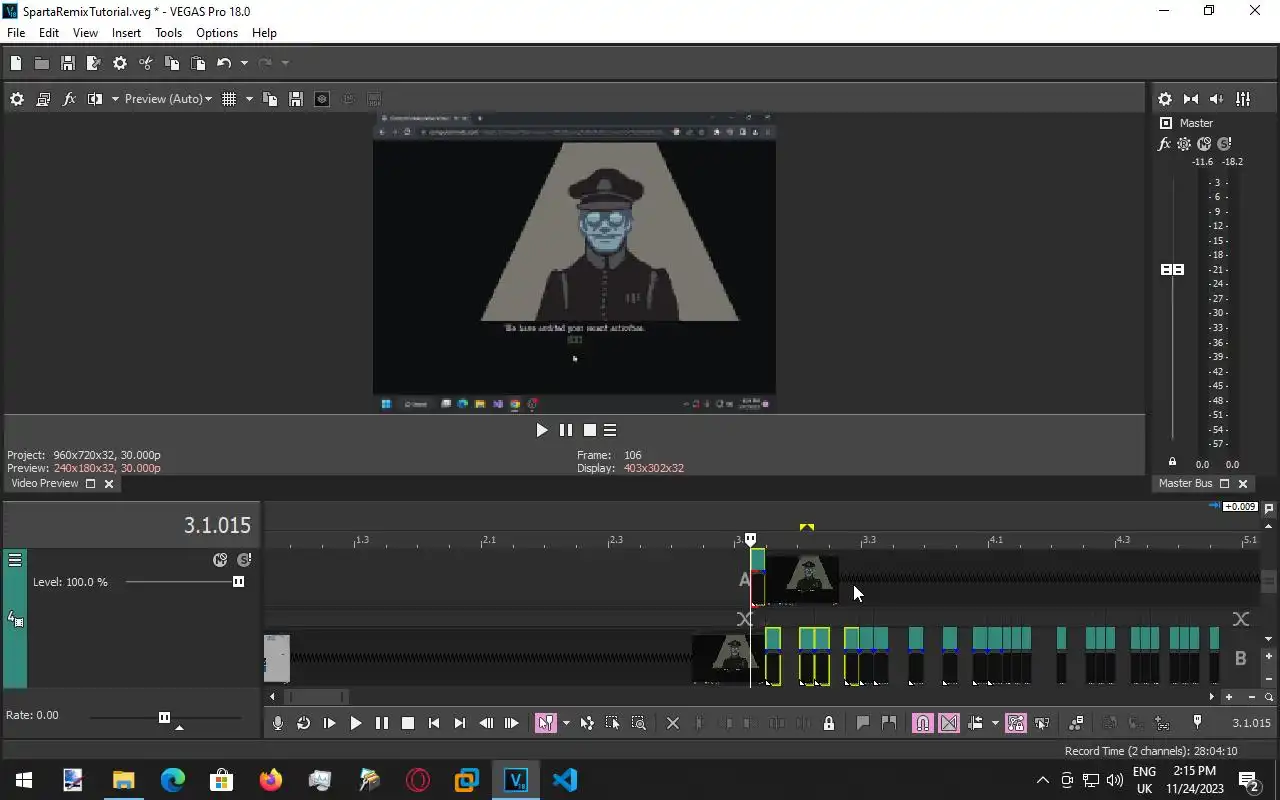1280x800 pixels.
Task: Stop the video preview
Action: click(590, 430)
